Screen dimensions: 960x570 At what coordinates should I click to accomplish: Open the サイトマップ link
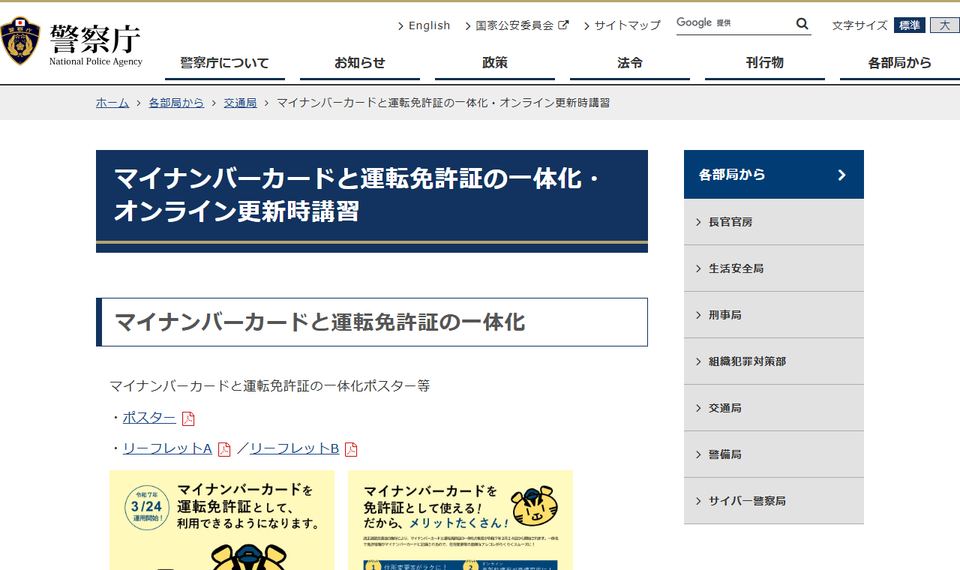[628, 26]
